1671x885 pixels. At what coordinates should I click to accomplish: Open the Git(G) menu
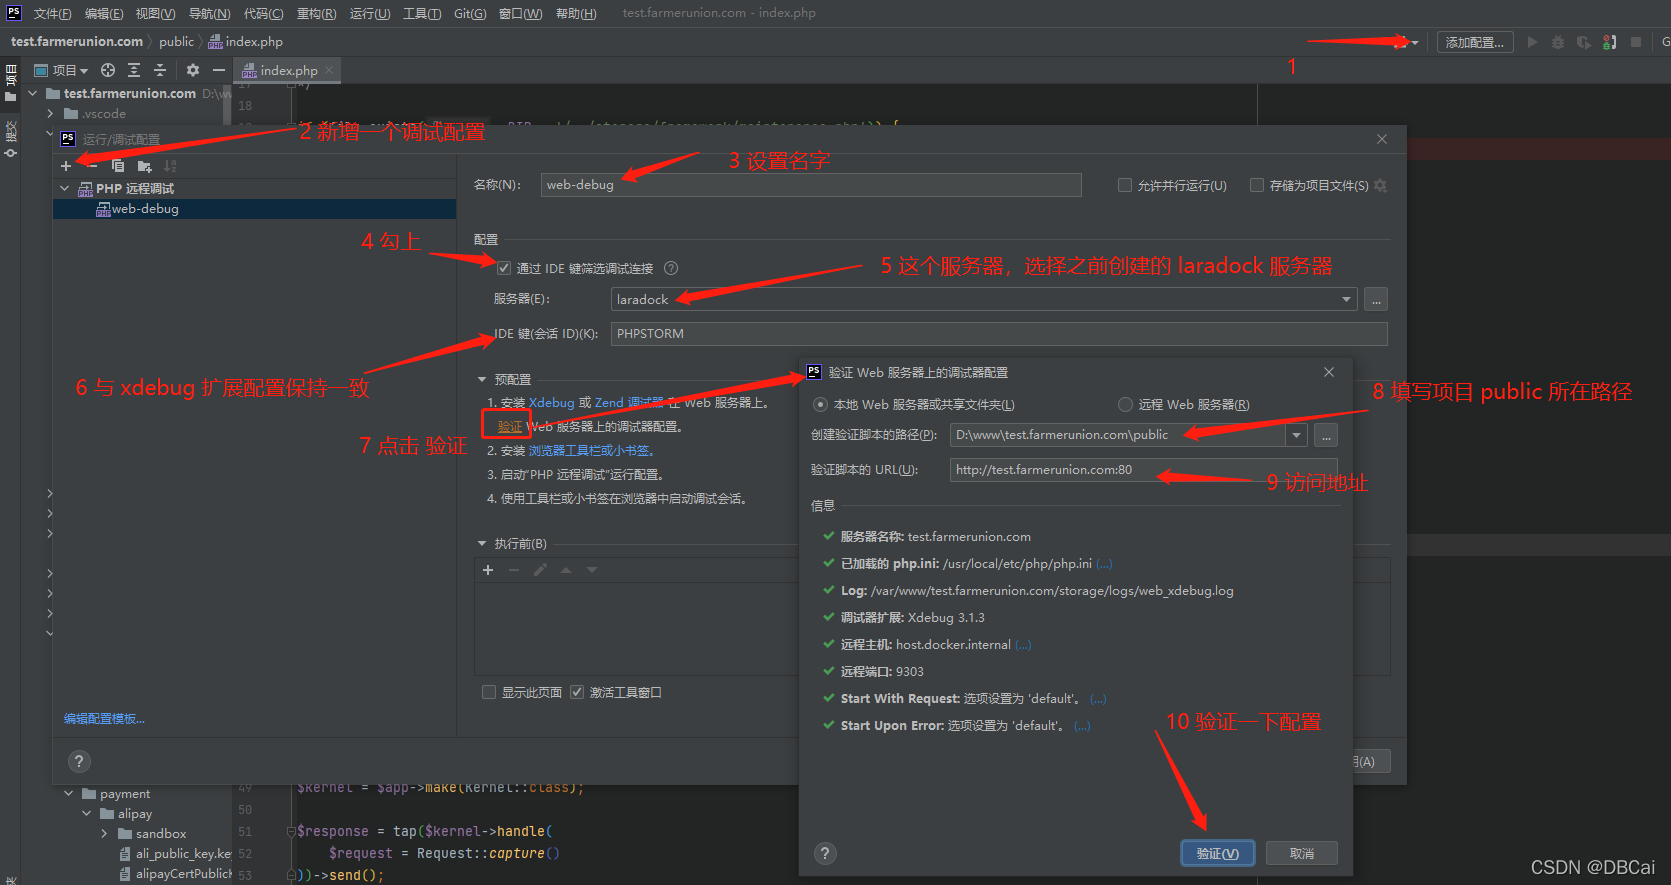tap(470, 13)
